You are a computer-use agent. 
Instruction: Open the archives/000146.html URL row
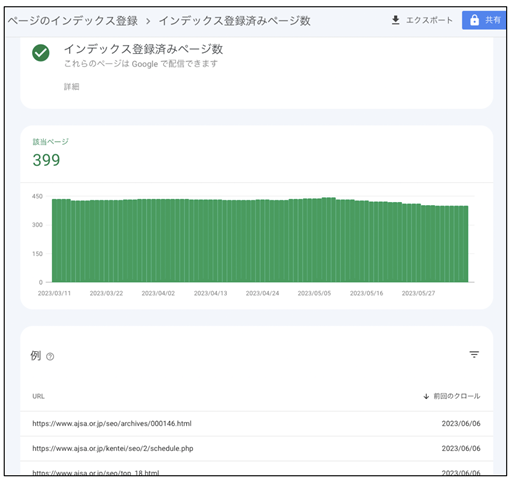[256, 424]
